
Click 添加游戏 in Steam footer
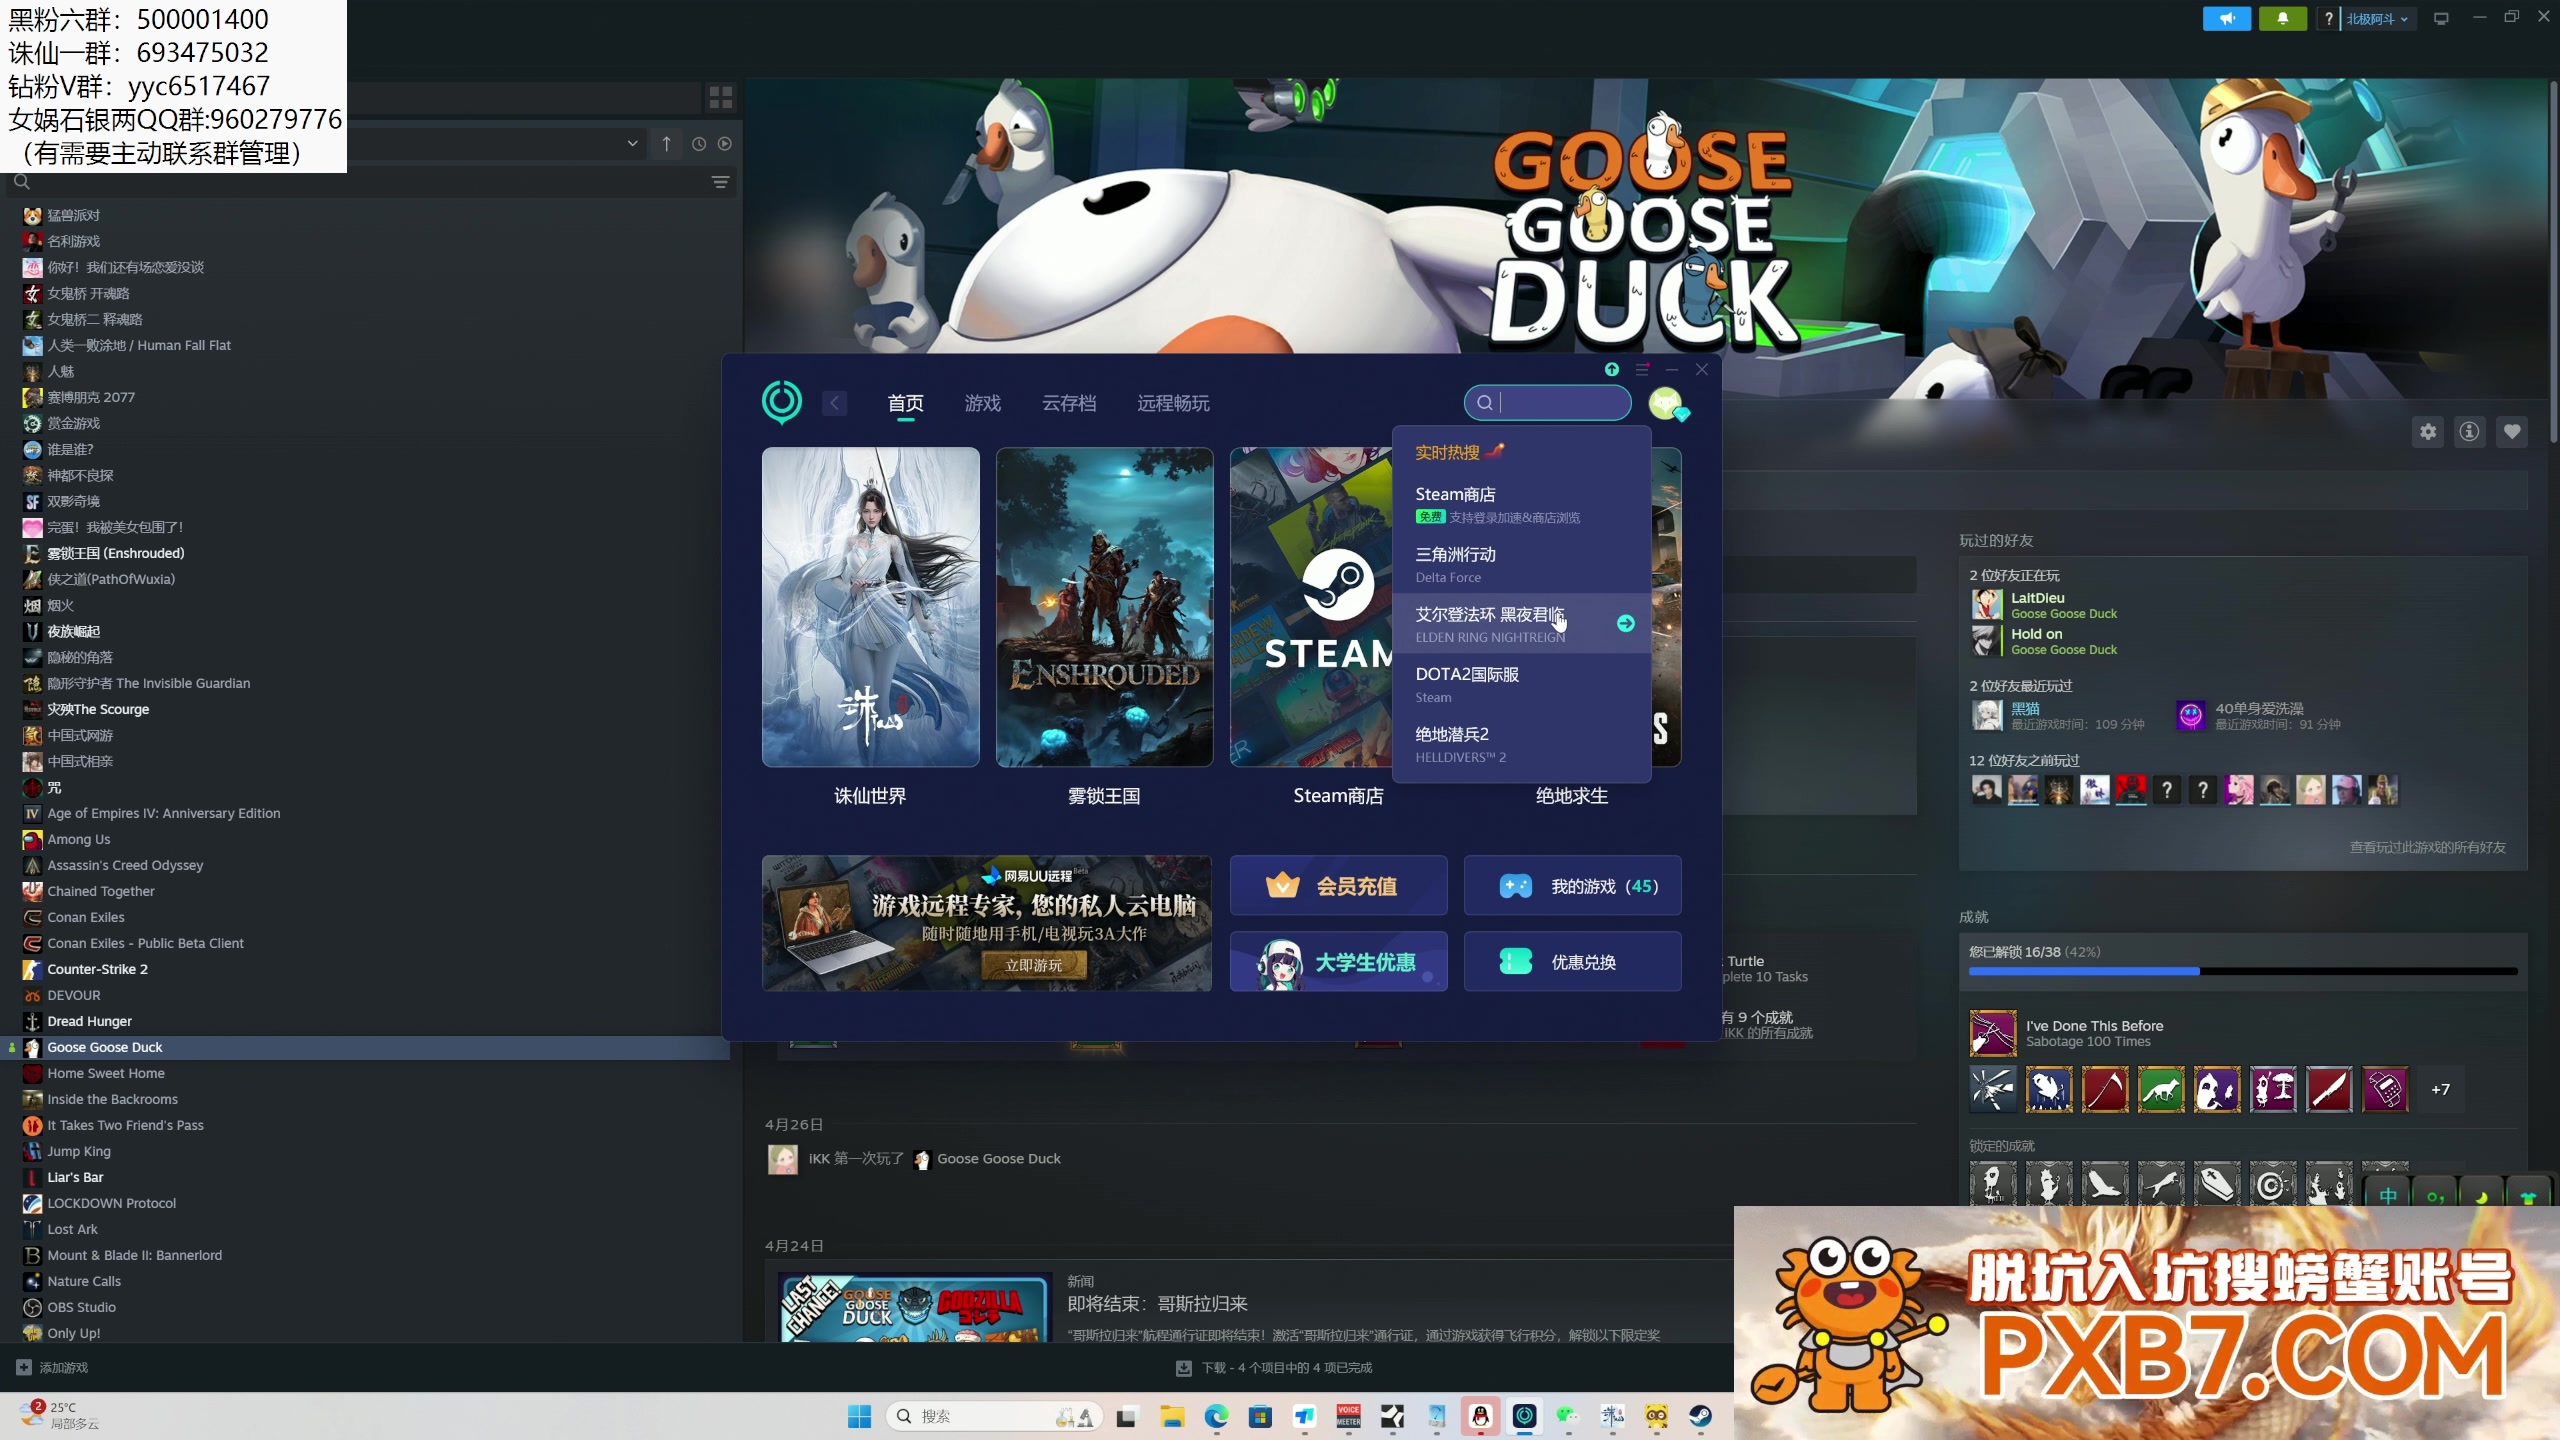click(53, 1367)
